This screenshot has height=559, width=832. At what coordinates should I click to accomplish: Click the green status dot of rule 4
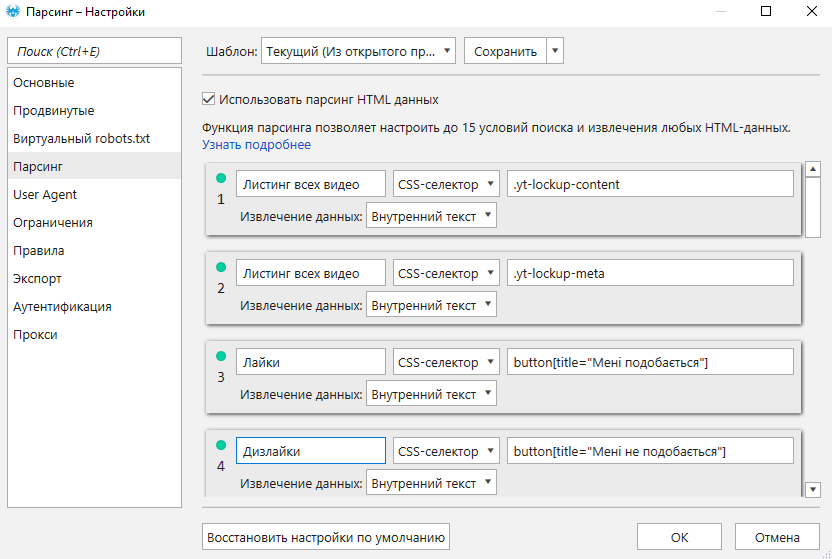click(x=221, y=444)
